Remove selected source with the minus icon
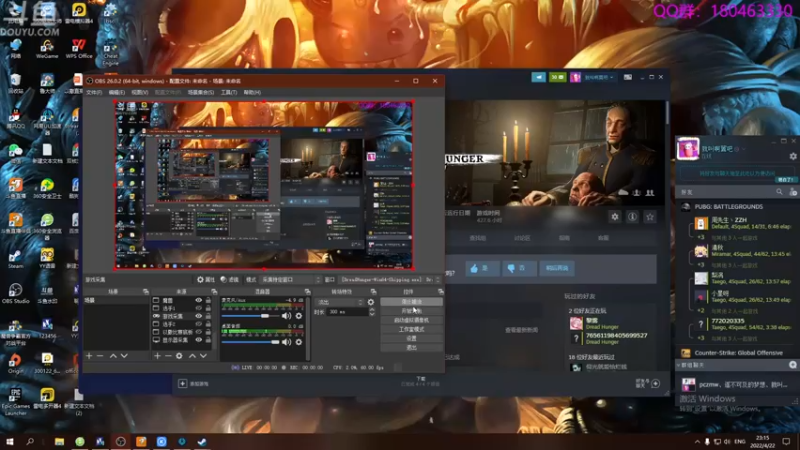Image resolution: width=800 pixels, height=450 pixels. (x=168, y=356)
